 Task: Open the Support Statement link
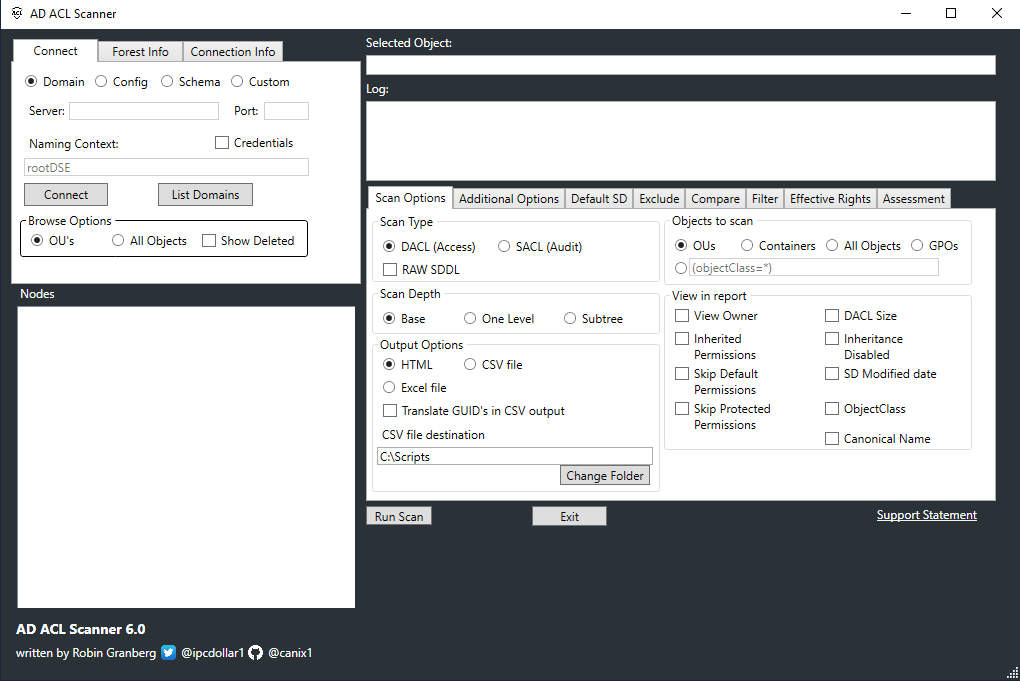(926, 514)
